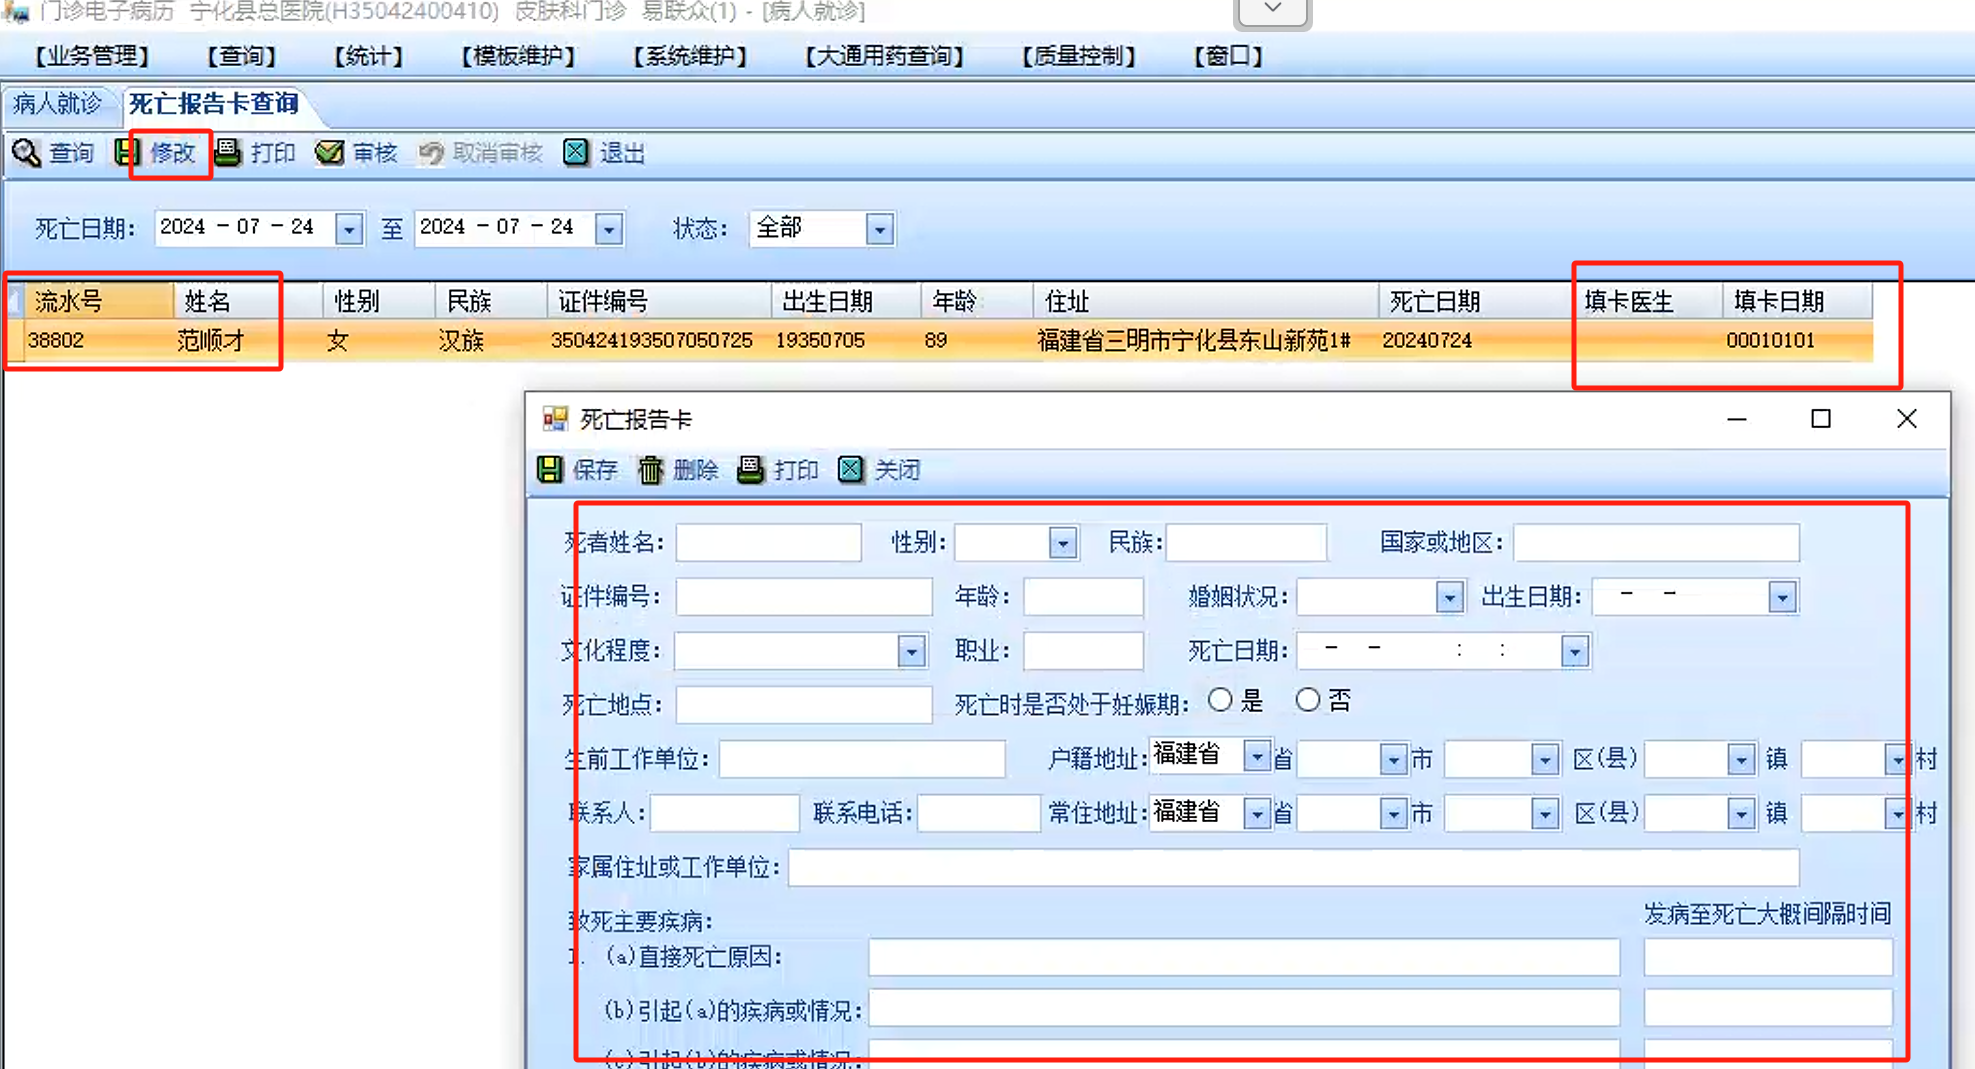The image size is (1975, 1069).
Task: Click the Modify (修改) save-disk icon
Action: [126, 153]
